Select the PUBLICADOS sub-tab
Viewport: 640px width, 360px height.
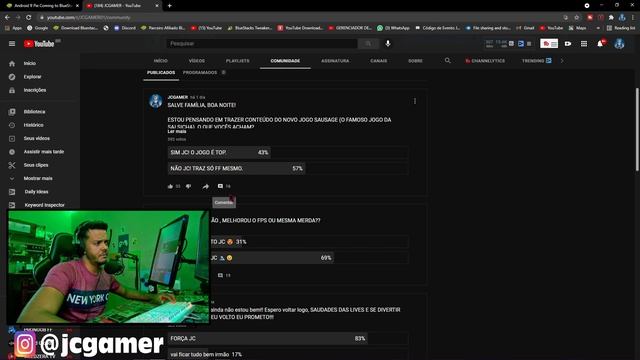click(161, 73)
